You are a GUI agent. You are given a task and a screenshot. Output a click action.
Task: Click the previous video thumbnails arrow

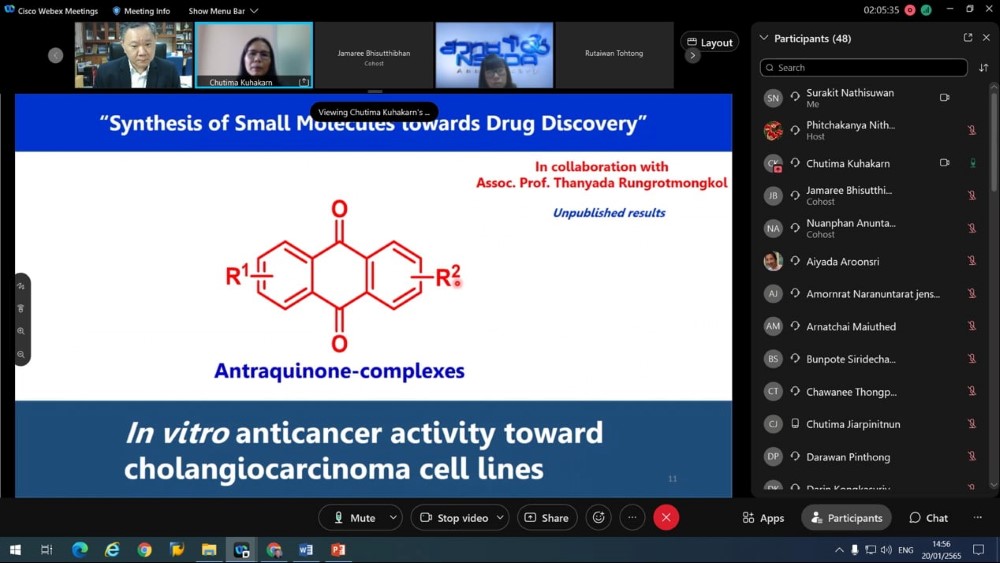click(x=56, y=55)
